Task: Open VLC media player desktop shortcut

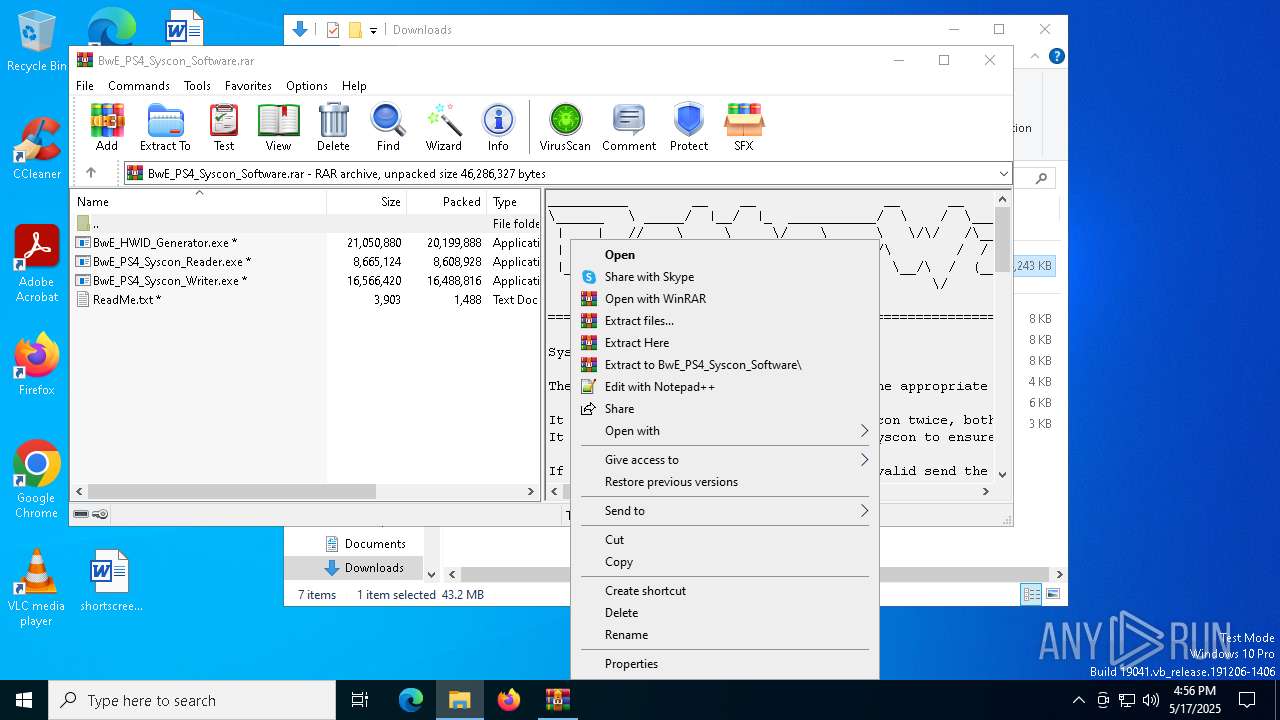Action: pyautogui.click(x=37, y=588)
